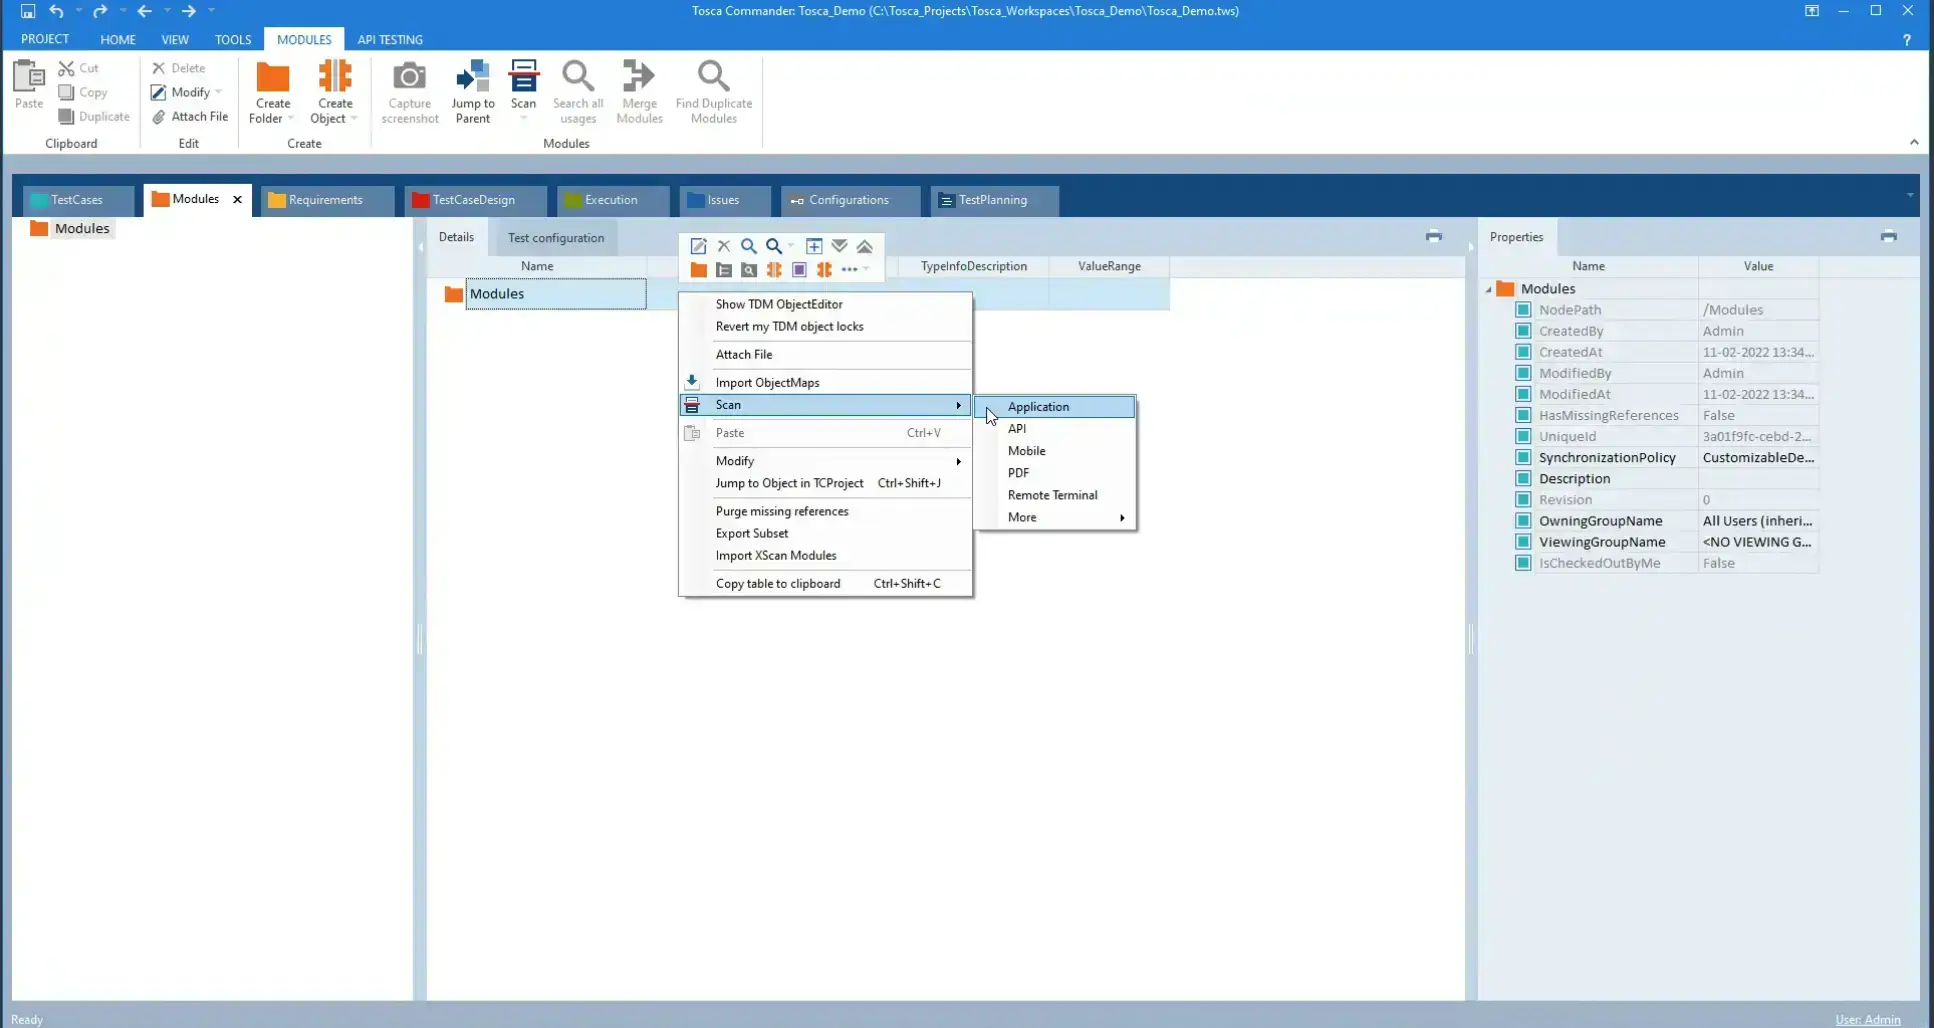Click the Jump to Parent icon
The image size is (1934, 1028).
473,78
